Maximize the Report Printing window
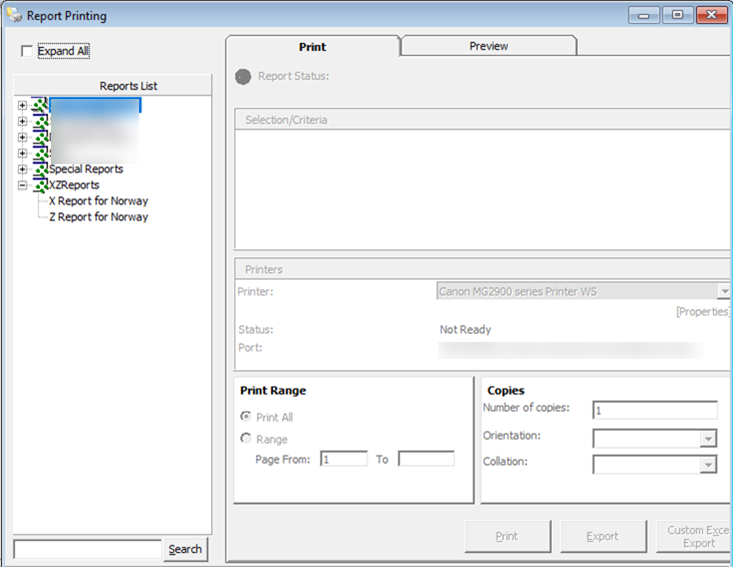This screenshot has width=733, height=567. [x=677, y=15]
